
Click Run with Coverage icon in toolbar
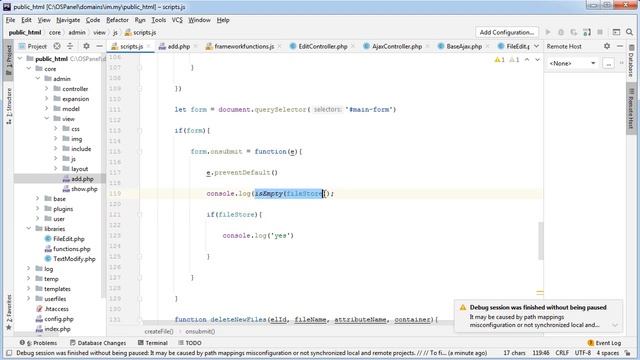point(574,32)
